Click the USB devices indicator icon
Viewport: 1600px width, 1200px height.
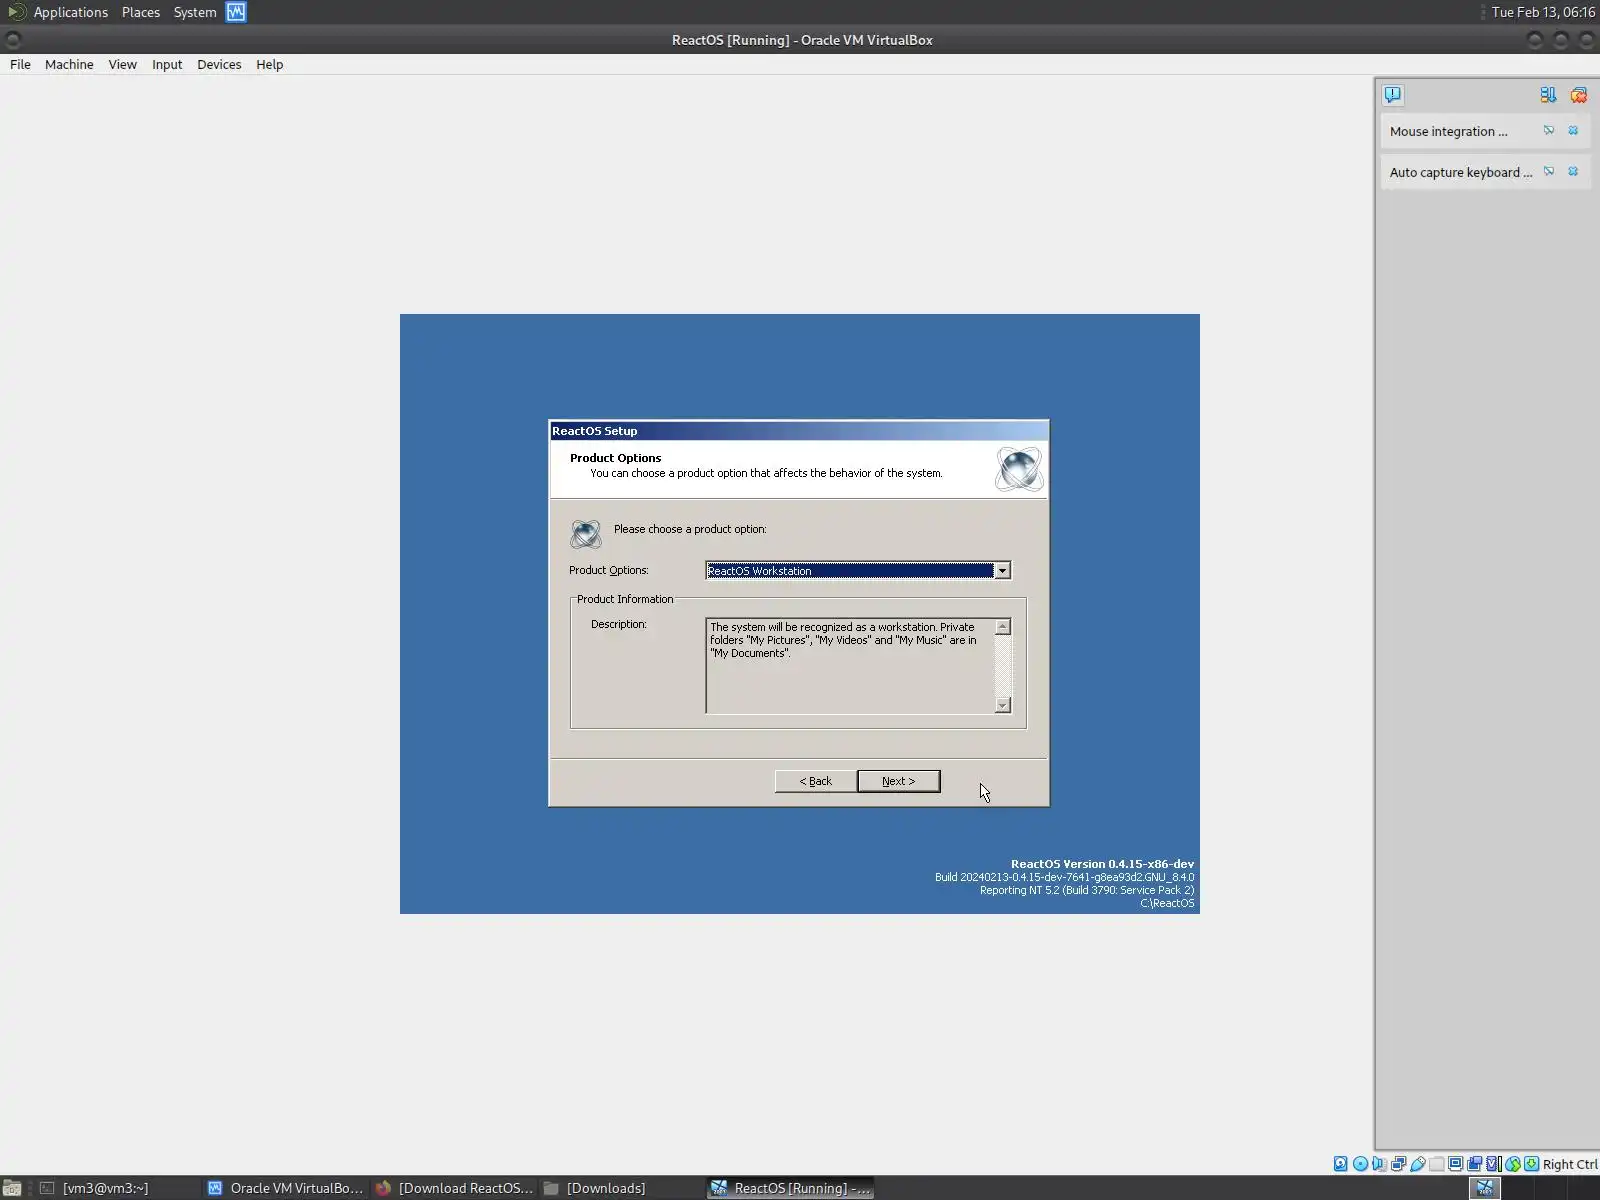(x=1417, y=1164)
